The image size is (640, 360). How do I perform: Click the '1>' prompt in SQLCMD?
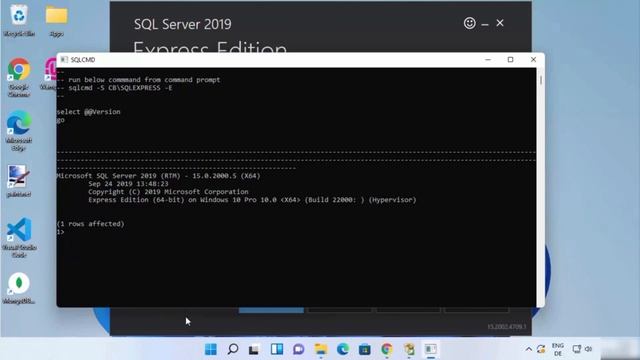click(x=60, y=232)
